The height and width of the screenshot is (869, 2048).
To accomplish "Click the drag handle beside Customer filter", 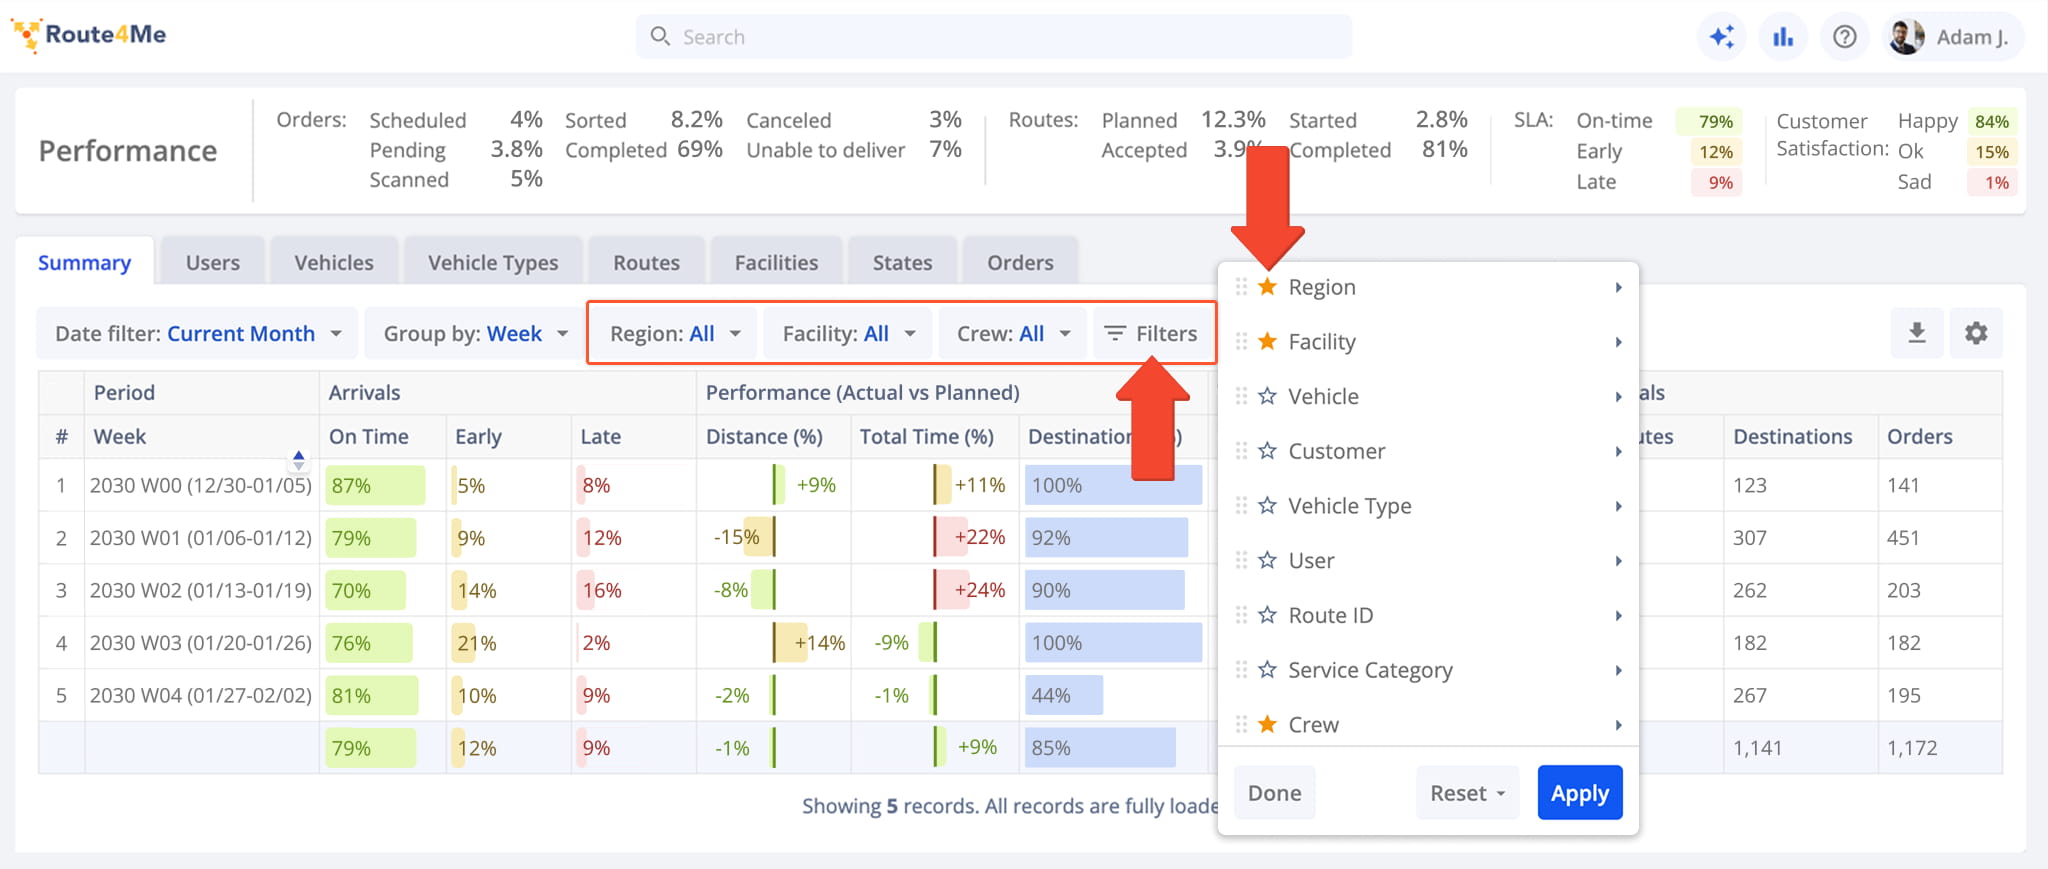I will point(1241,451).
